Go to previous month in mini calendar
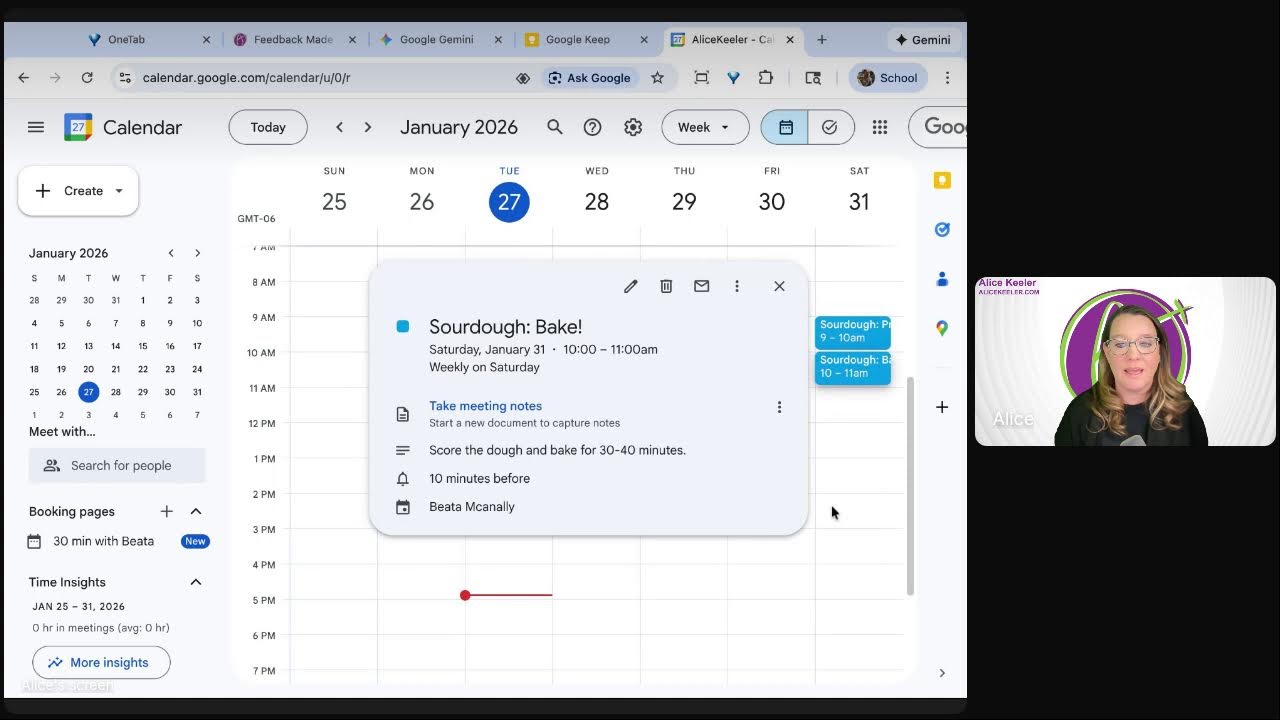 coord(171,253)
